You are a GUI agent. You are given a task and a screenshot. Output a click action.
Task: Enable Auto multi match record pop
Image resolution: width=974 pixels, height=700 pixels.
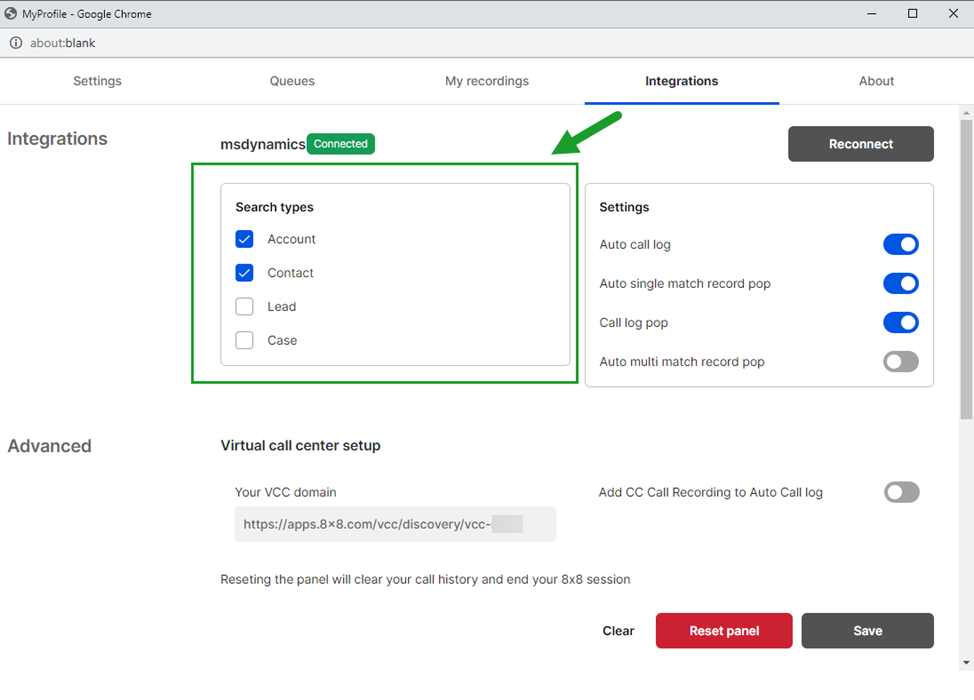(x=900, y=361)
